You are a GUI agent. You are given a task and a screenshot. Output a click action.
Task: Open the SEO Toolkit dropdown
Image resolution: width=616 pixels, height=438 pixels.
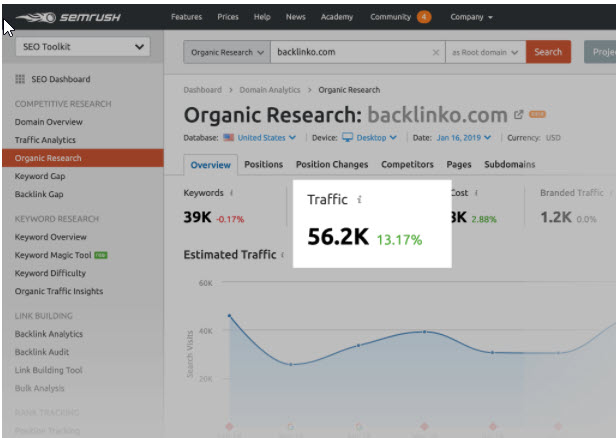point(83,47)
